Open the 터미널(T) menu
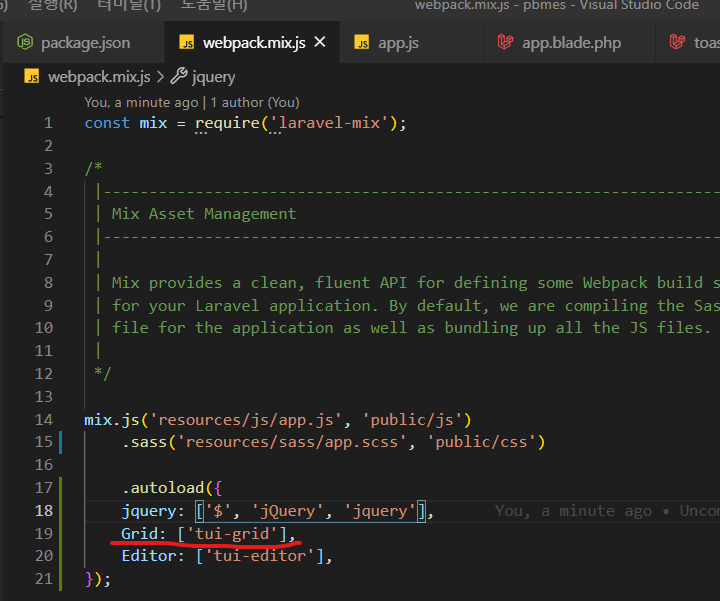 click(x=129, y=6)
